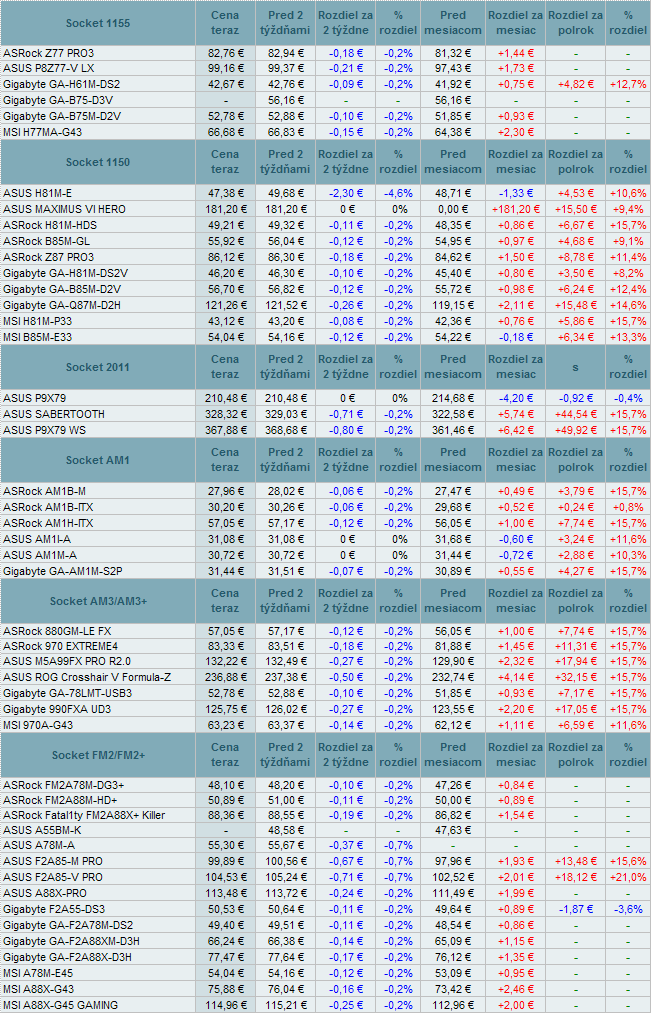Image resolution: width=651 pixels, height=1013 pixels.
Task: Click the "+49,92 €" half-year difference value
Action: point(575,430)
